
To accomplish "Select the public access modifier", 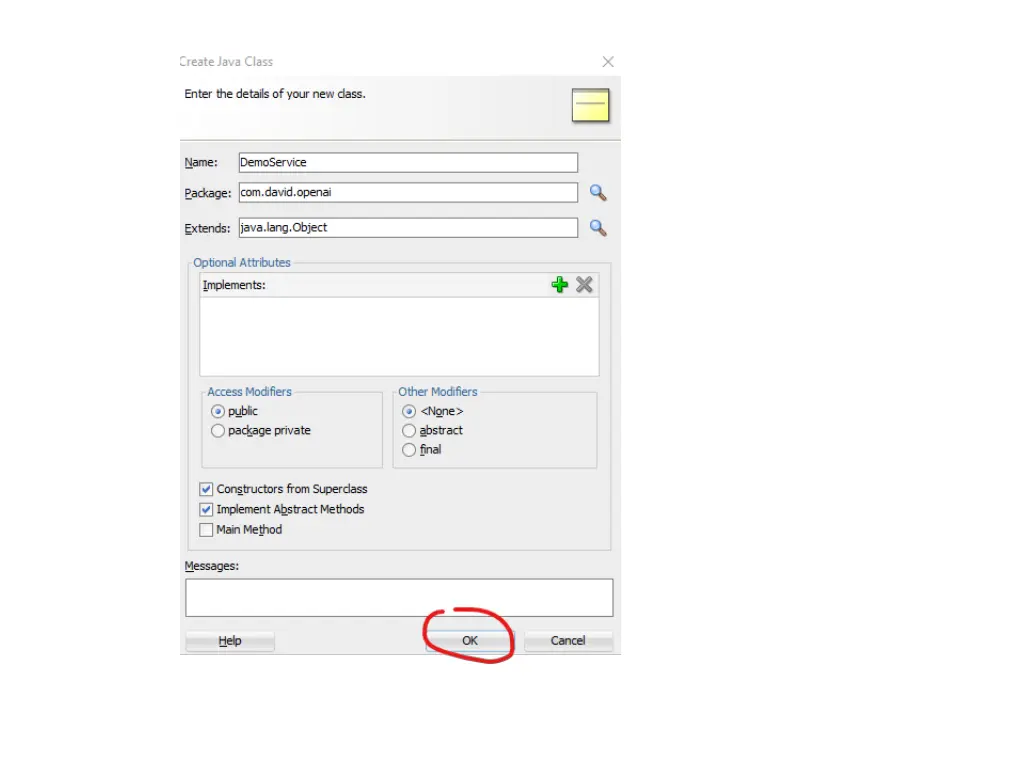I will 218,411.
